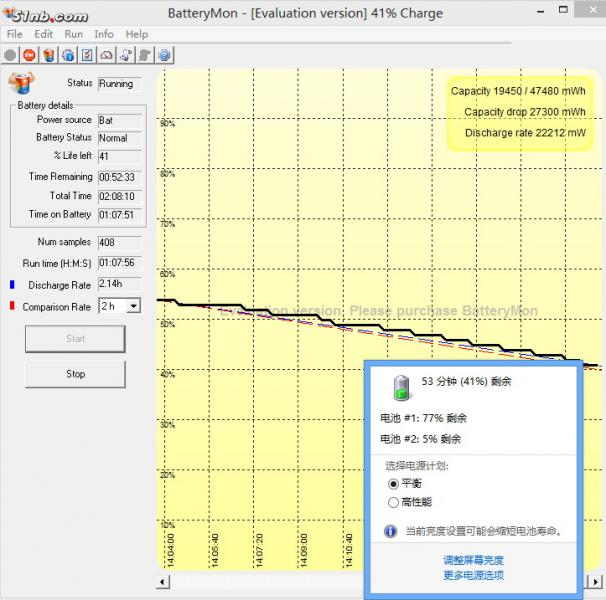This screenshot has width=606, height=600.
Task: Open the checklist configuration toolbar icon
Action: click(x=87, y=55)
